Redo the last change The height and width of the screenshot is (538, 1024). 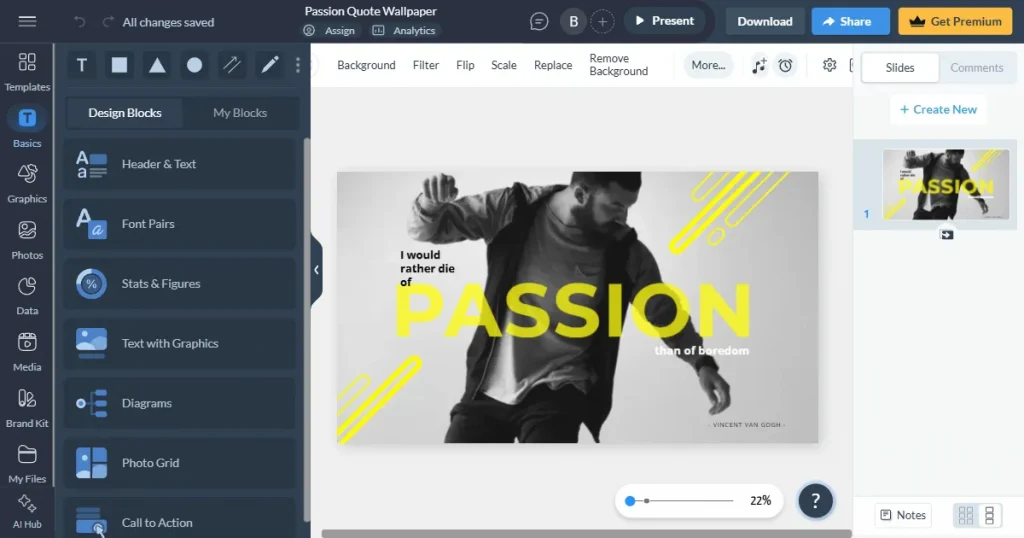108,22
